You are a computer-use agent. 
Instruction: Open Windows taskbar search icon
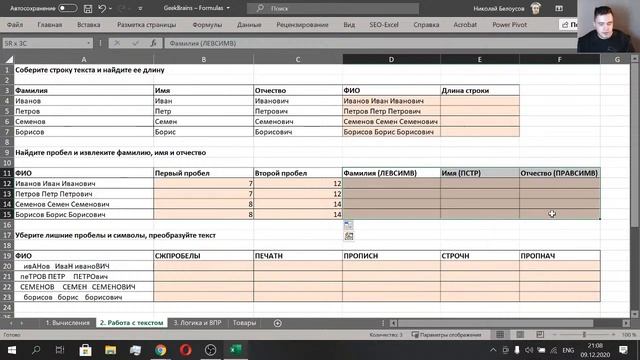pos(36,350)
